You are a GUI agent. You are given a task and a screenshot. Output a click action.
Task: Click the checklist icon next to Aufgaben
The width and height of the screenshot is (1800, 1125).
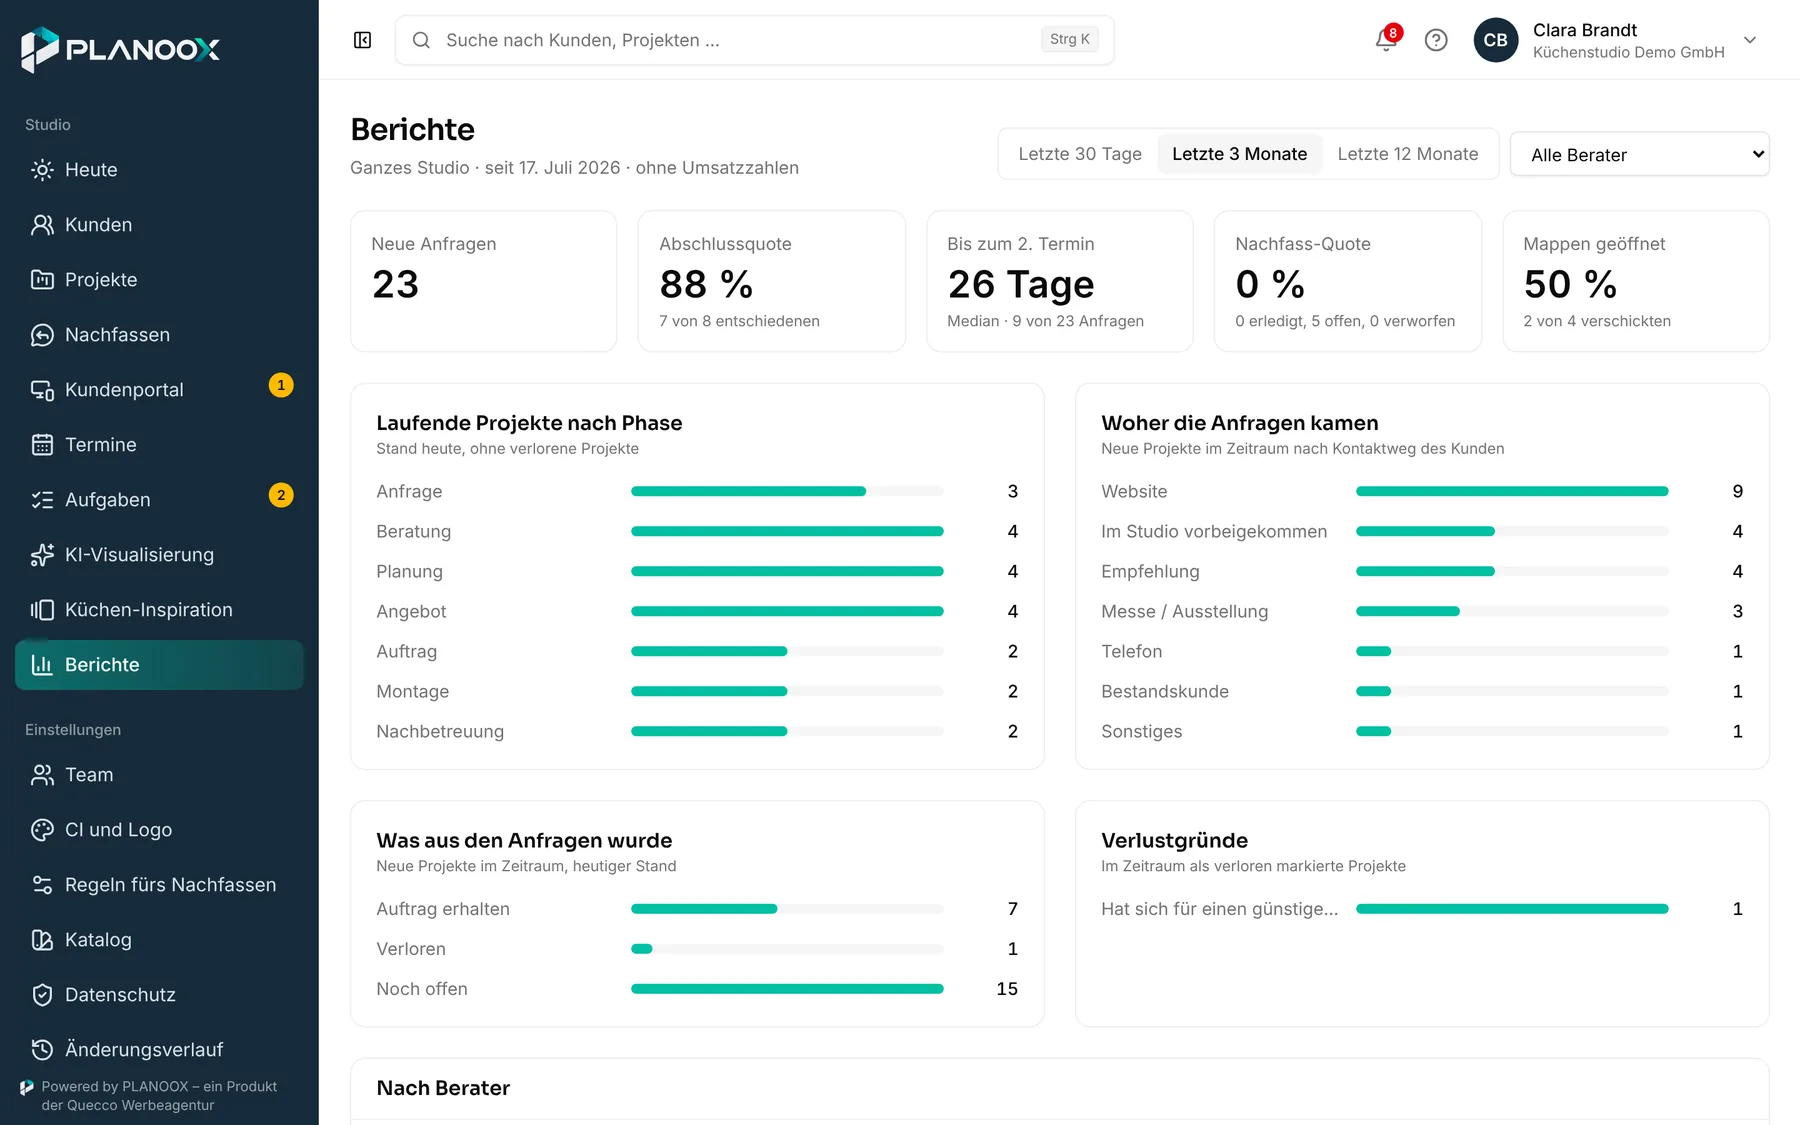click(42, 500)
